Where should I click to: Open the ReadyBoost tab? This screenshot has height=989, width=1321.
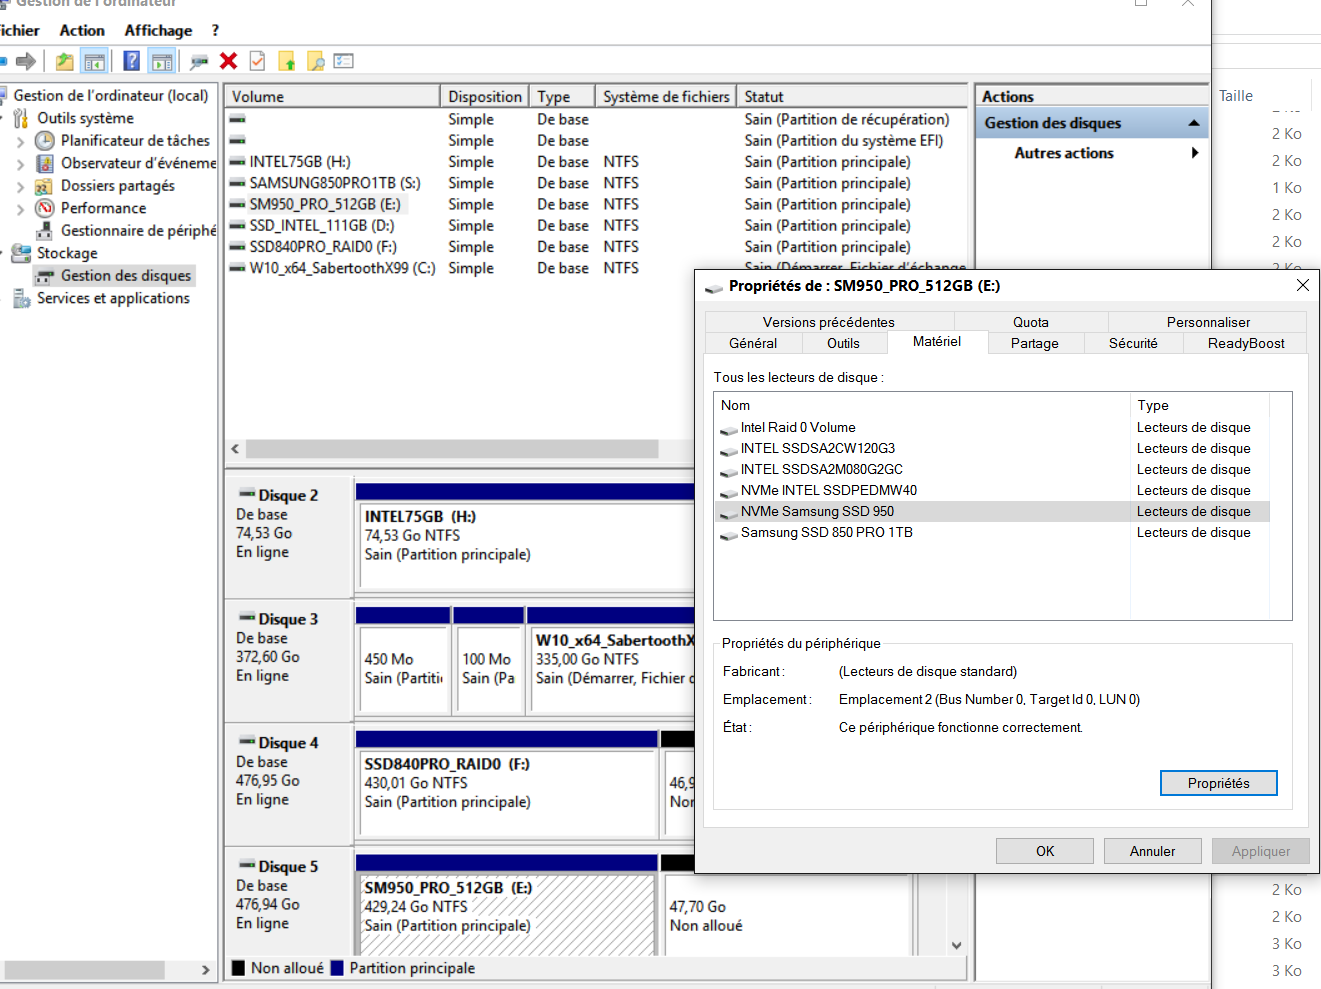(1246, 343)
